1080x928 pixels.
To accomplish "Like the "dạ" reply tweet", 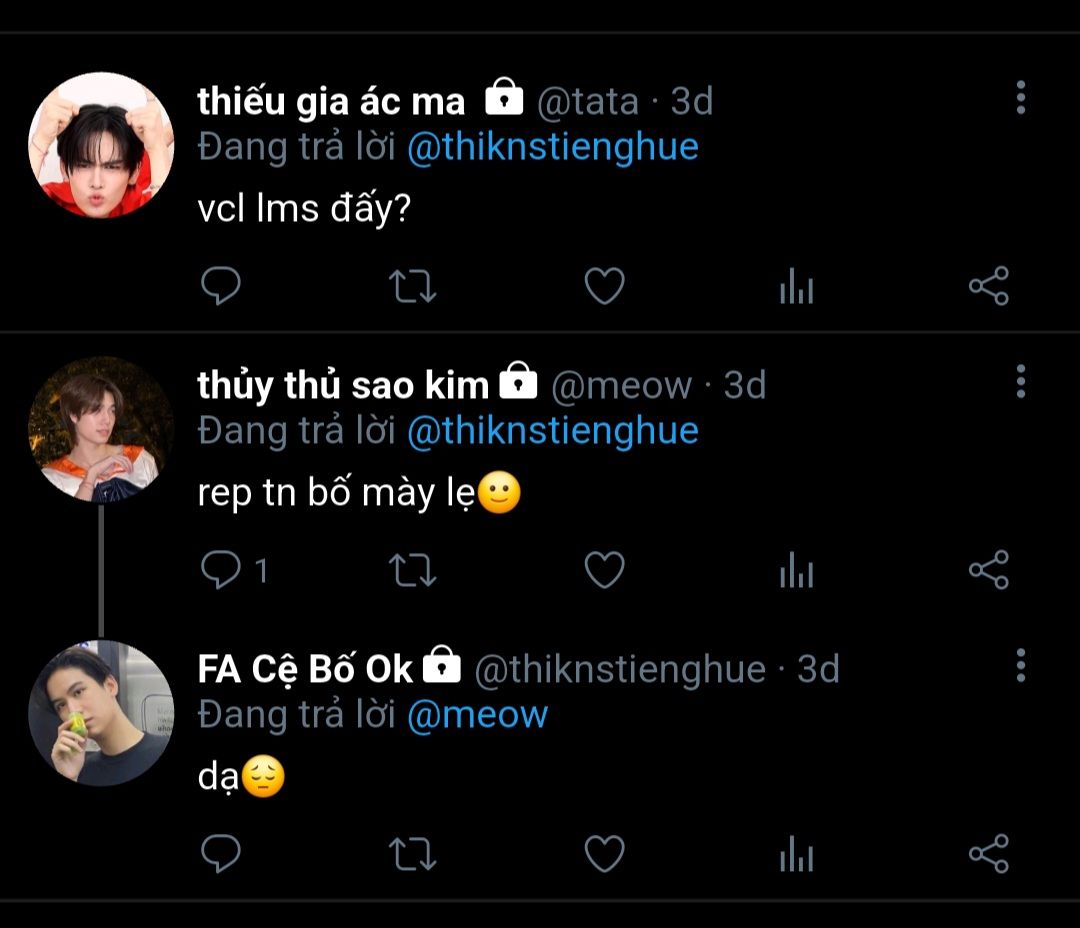I will click(x=604, y=854).
